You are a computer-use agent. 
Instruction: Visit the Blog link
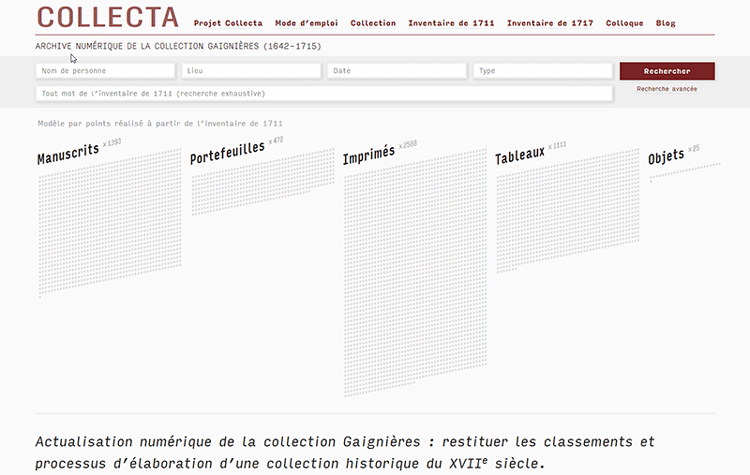pos(665,23)
